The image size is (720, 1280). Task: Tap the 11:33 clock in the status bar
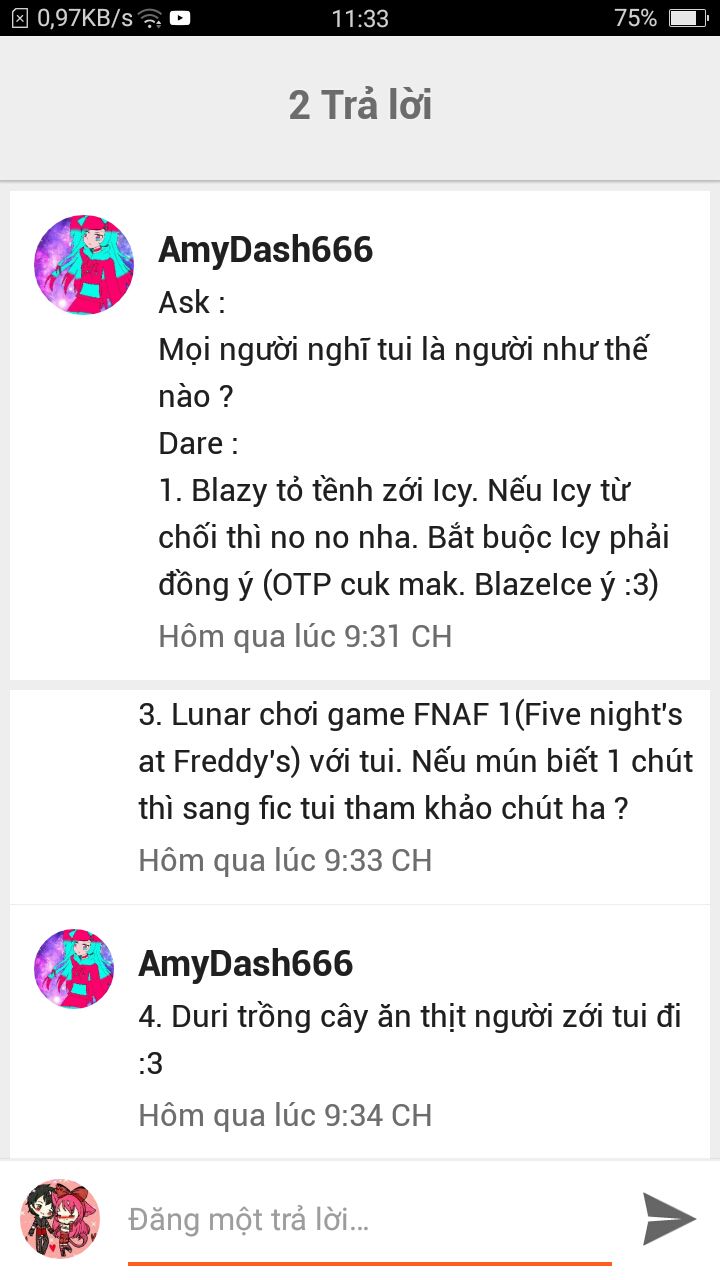[x=360, y=17]
